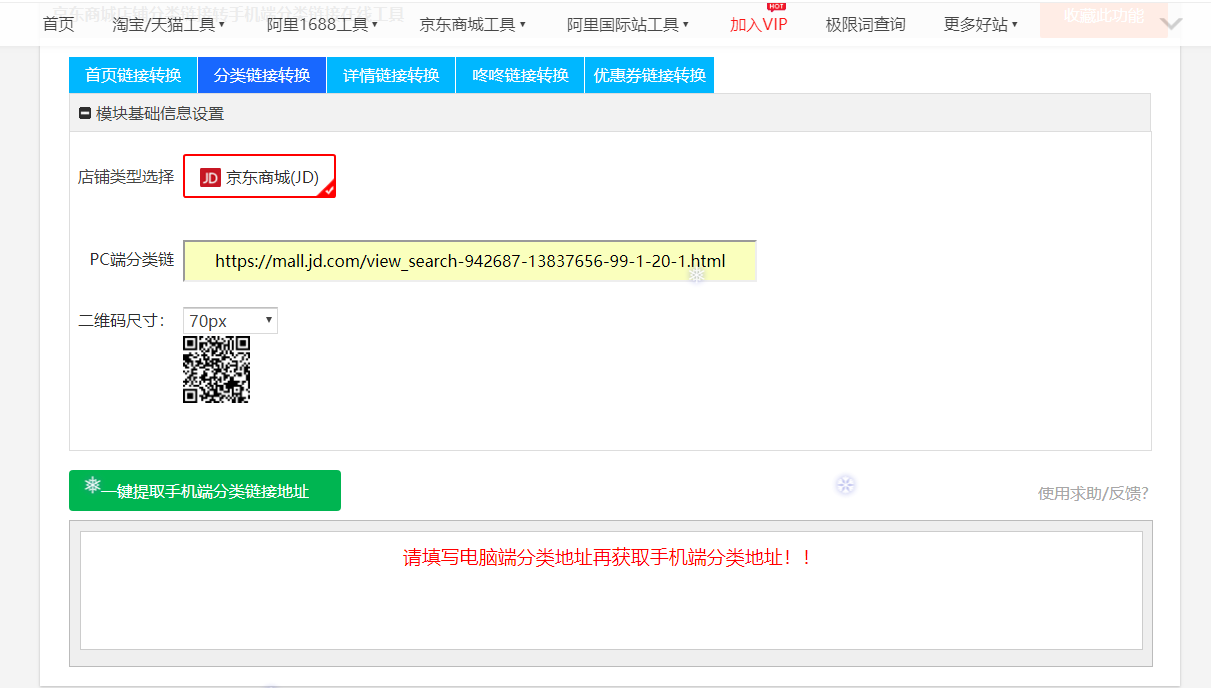
Task: Click the JD logo icon
Action: (210, 178)
